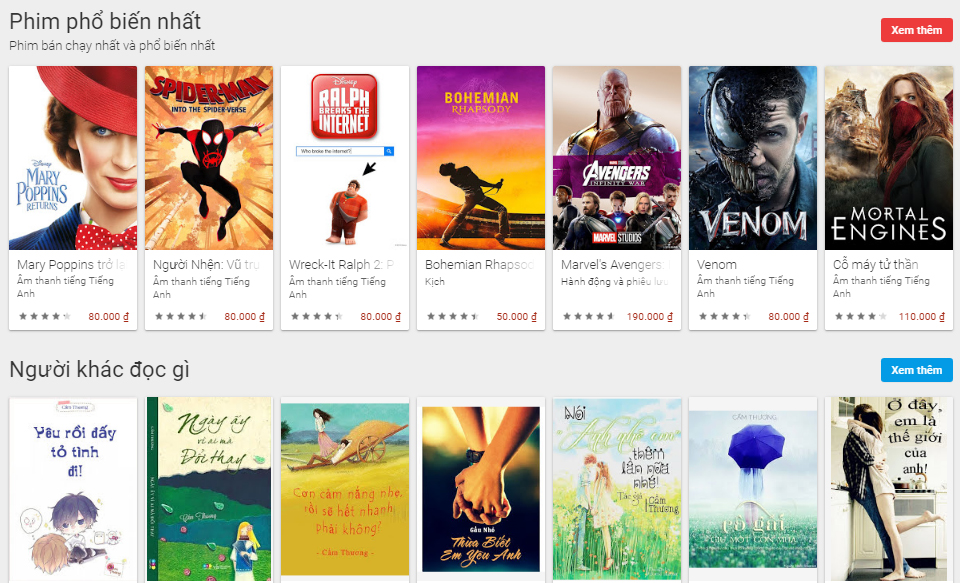The image size is (960, 583).
Task: Click the "Kịch" genre under Bohemian Rhapsody
Action: (435, 282)
